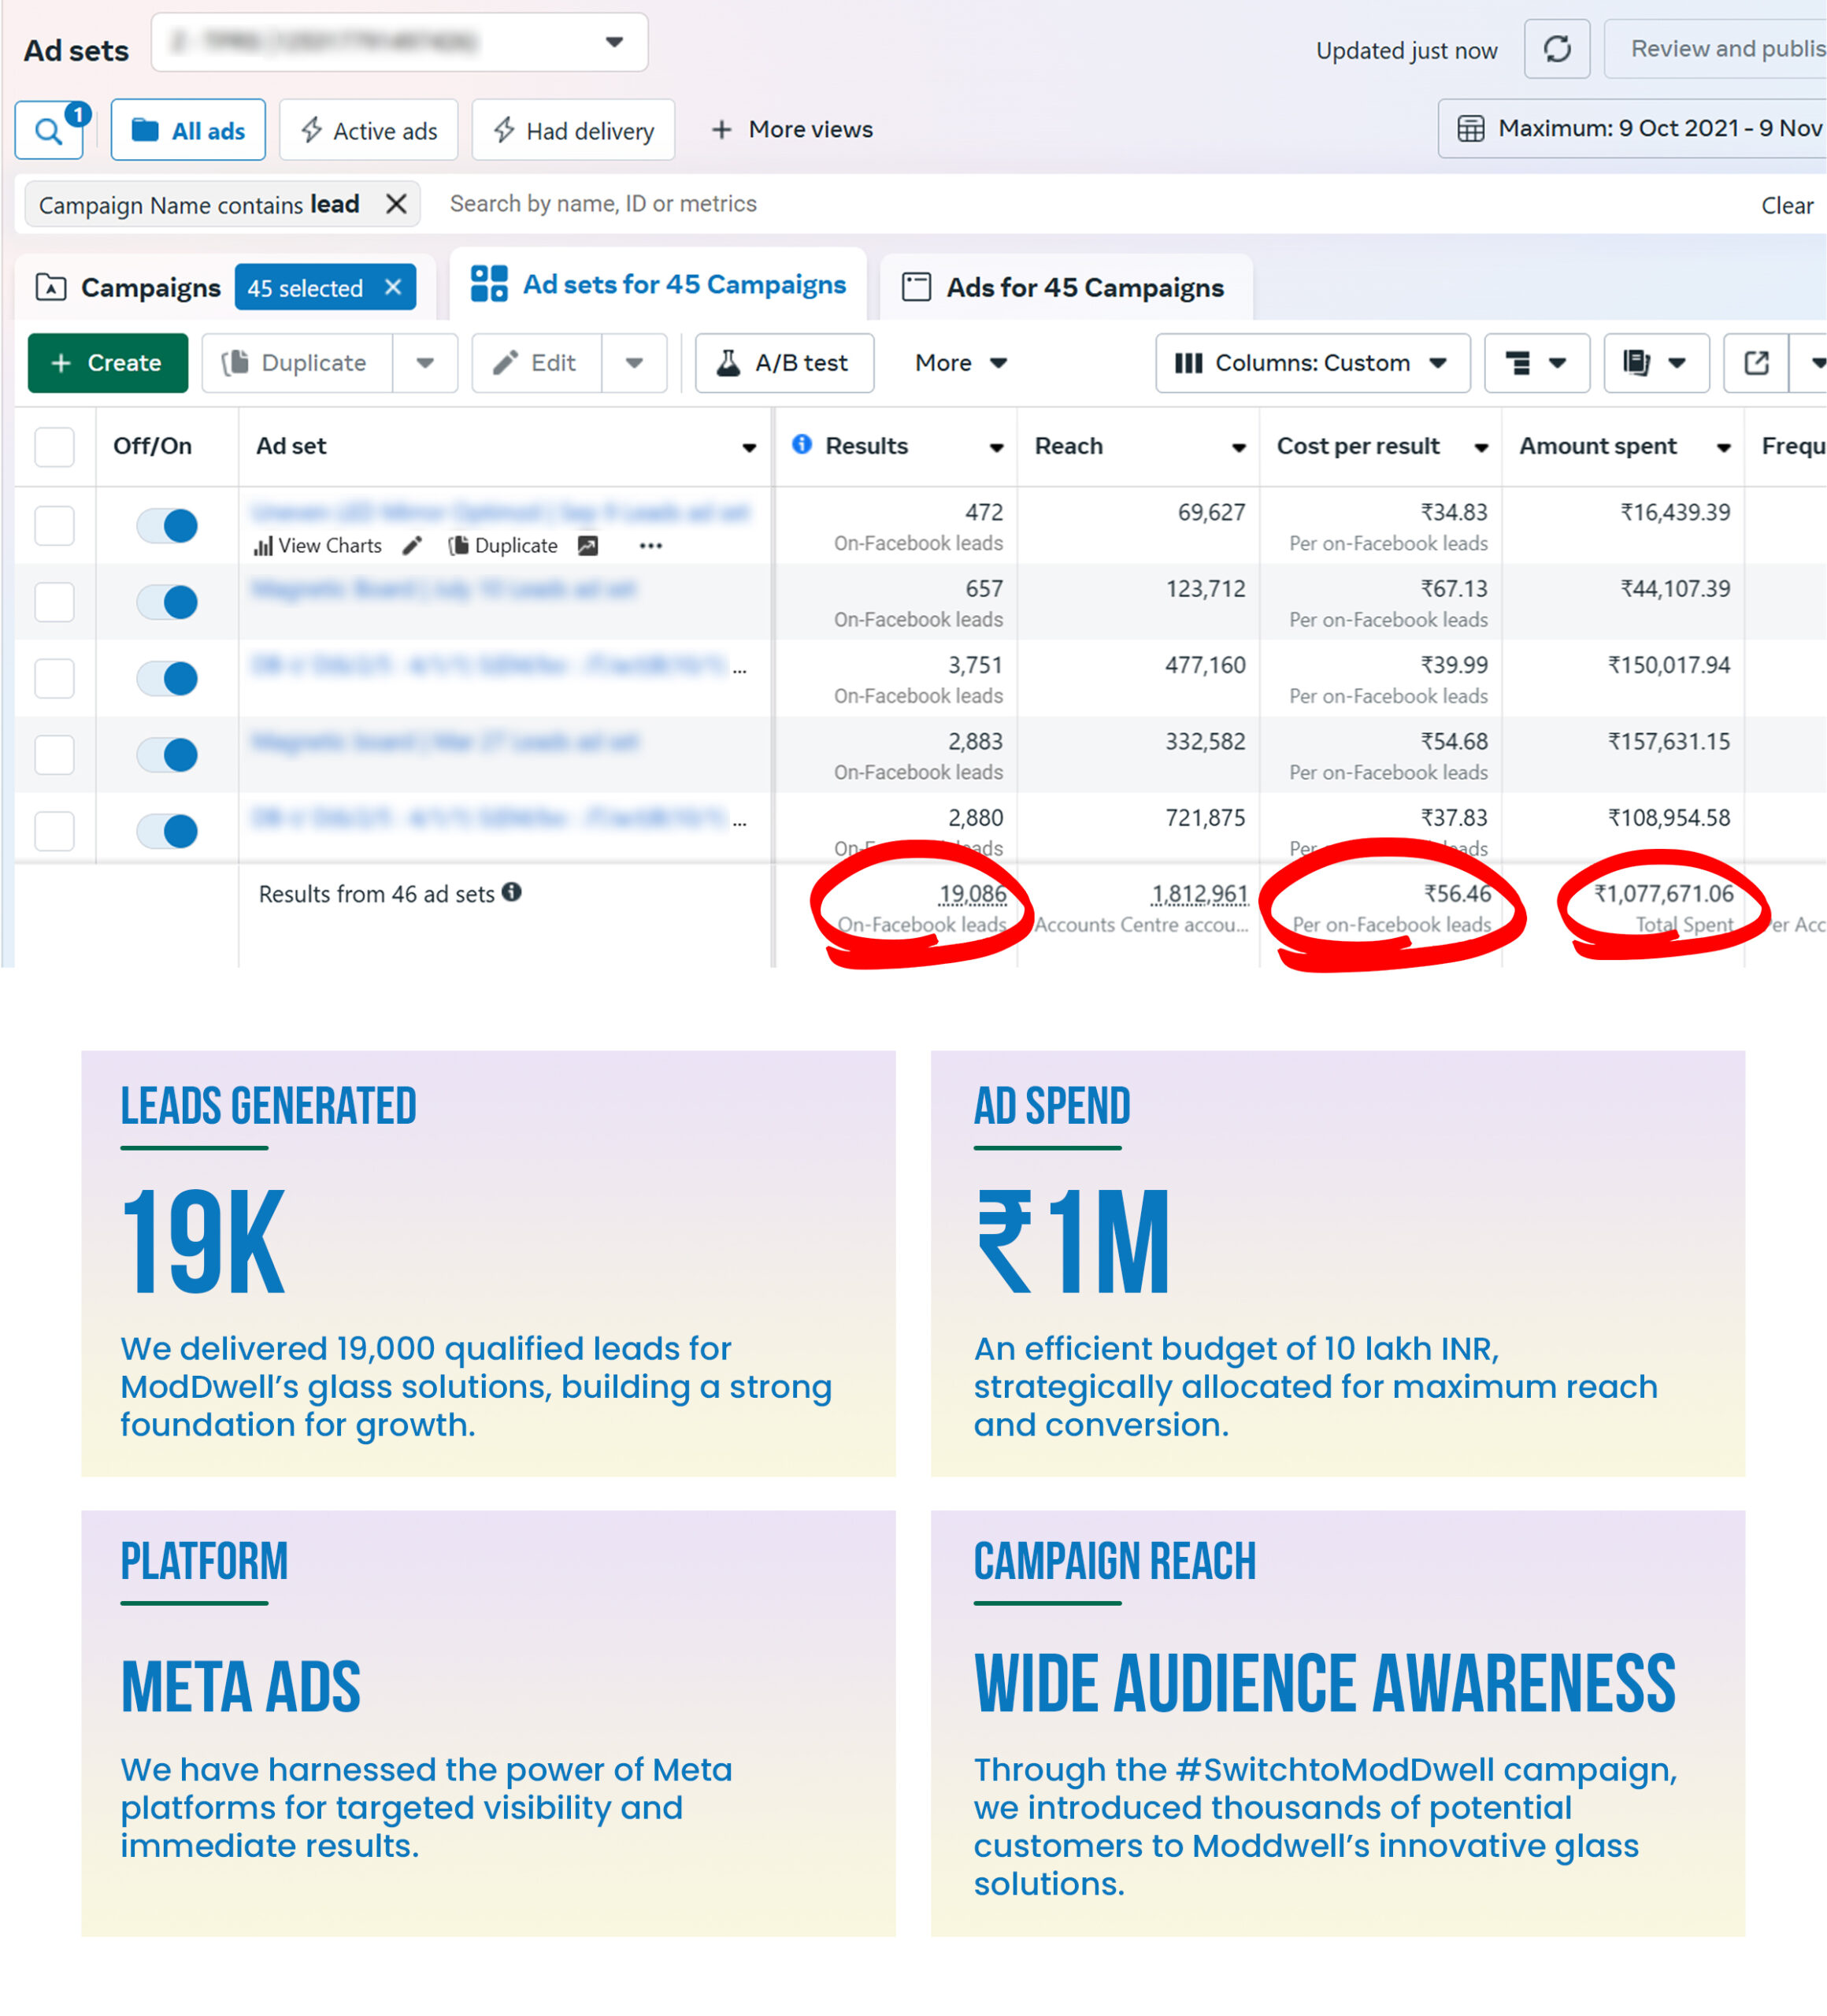Check the box for the ₹44,107.39 row
1827x2016 pixels.
point(54,602)
